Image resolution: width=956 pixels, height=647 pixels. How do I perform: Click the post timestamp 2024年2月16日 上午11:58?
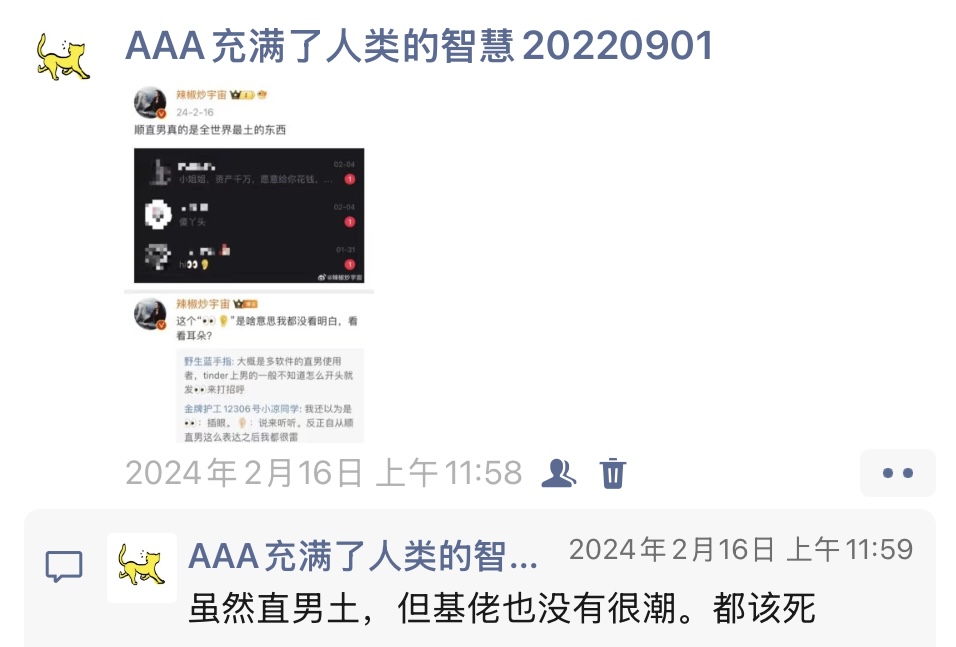tap(324, 473)
